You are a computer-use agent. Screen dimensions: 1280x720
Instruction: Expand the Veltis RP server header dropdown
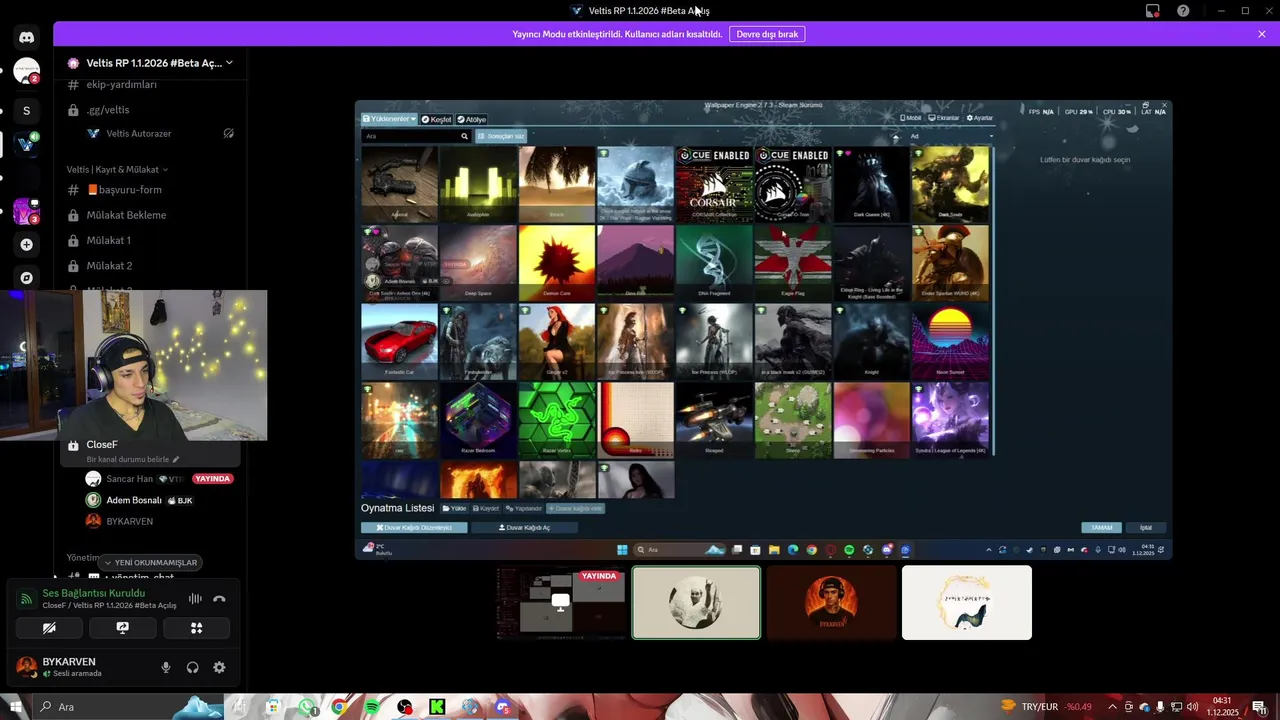[229, 63]
